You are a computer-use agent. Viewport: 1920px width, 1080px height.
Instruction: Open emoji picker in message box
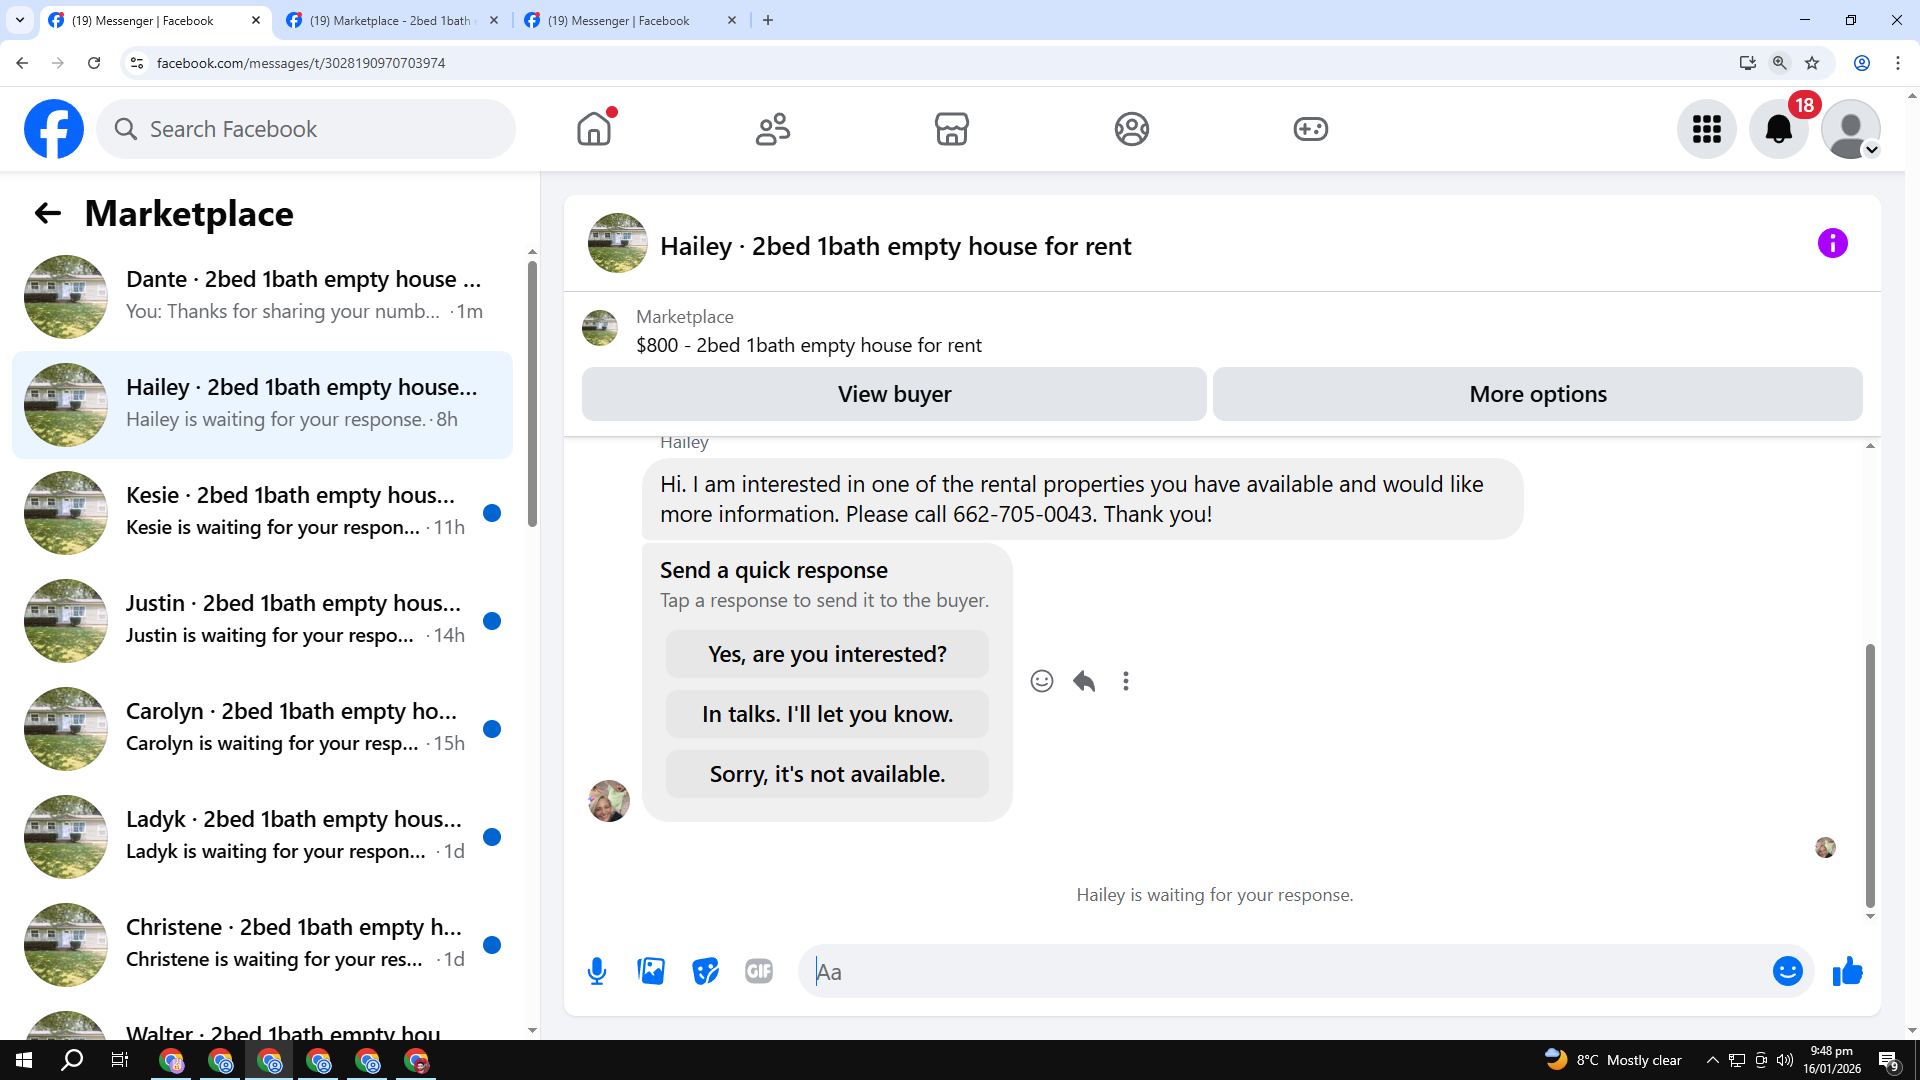click(1787, 971)
